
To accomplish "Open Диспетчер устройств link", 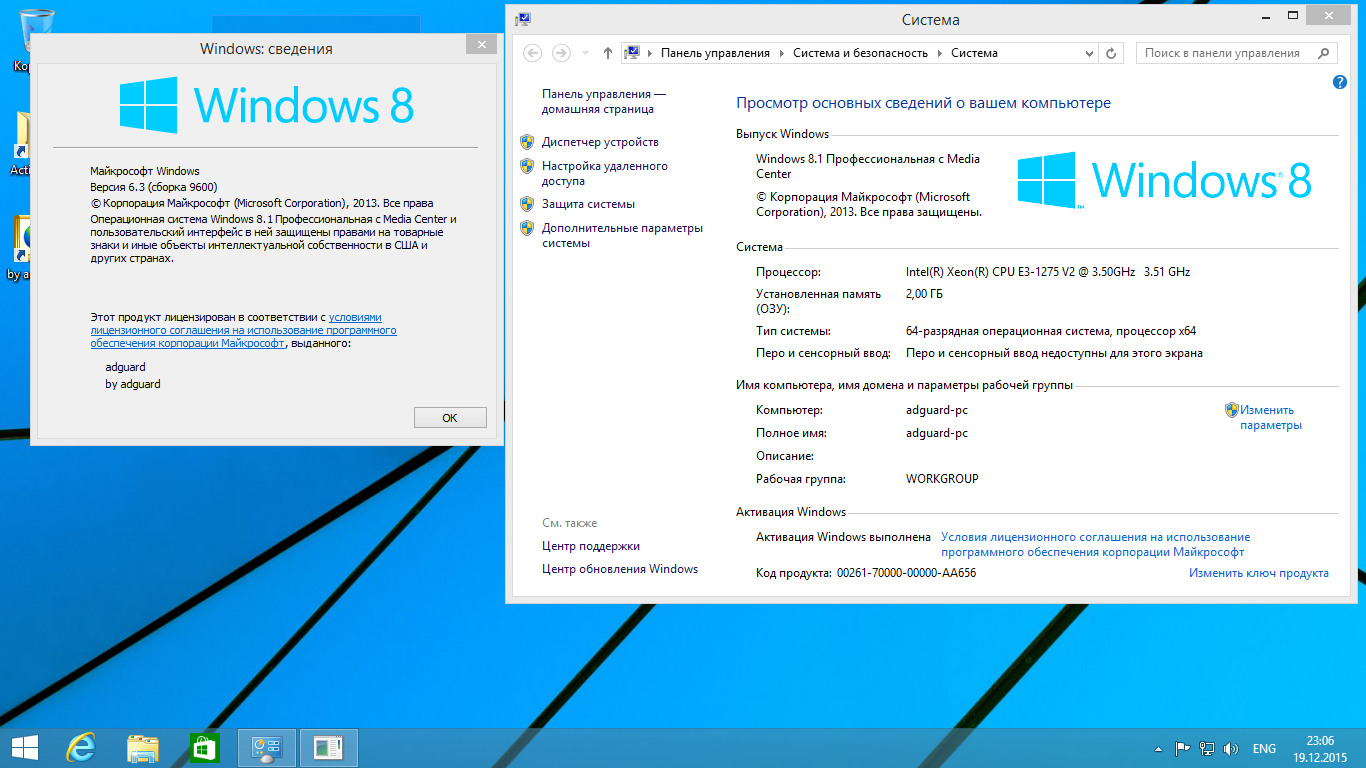I will coord(600,142).
